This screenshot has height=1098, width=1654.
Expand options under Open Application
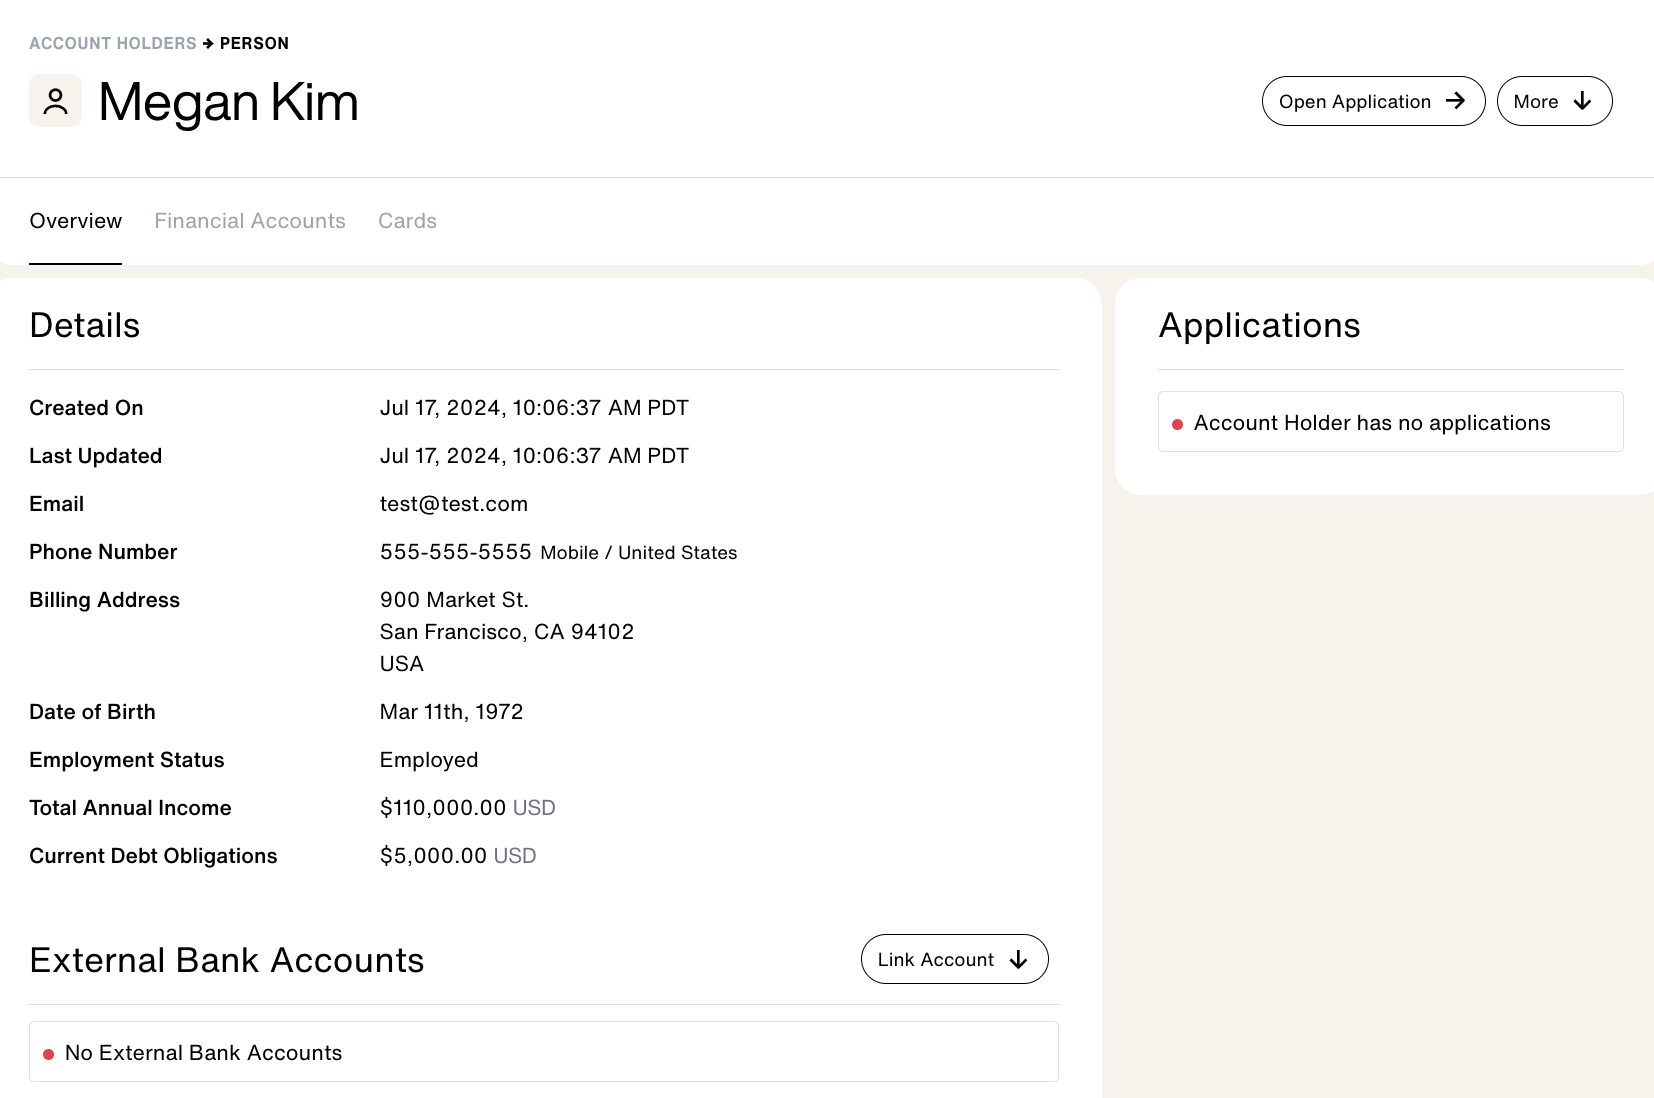[1372, 101]
